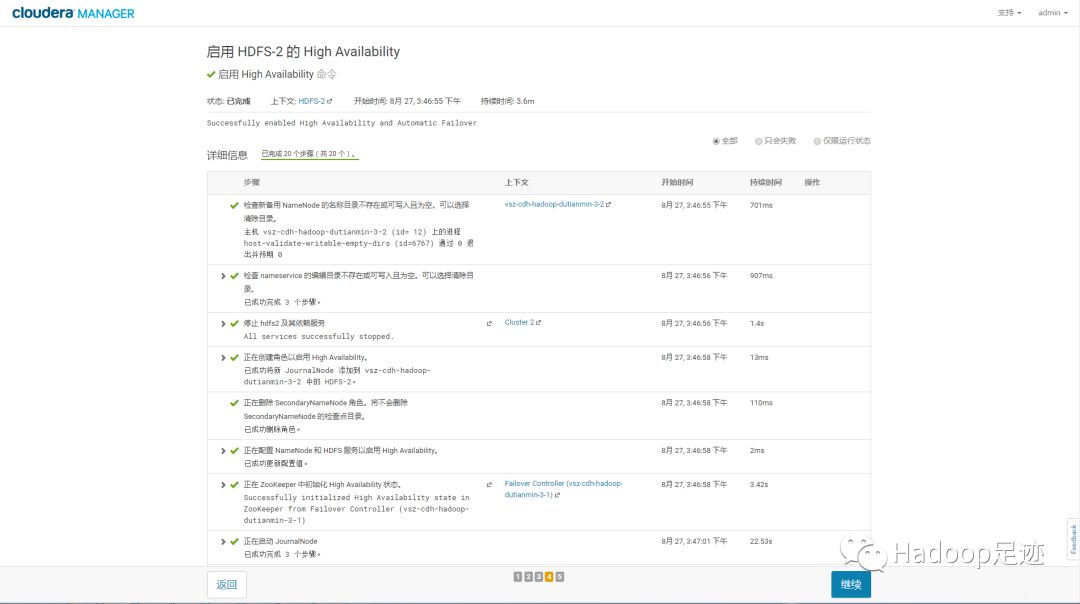Open the Cloudera Manager home logo
The image size is (1080, 604).
[x=73, y=13]
